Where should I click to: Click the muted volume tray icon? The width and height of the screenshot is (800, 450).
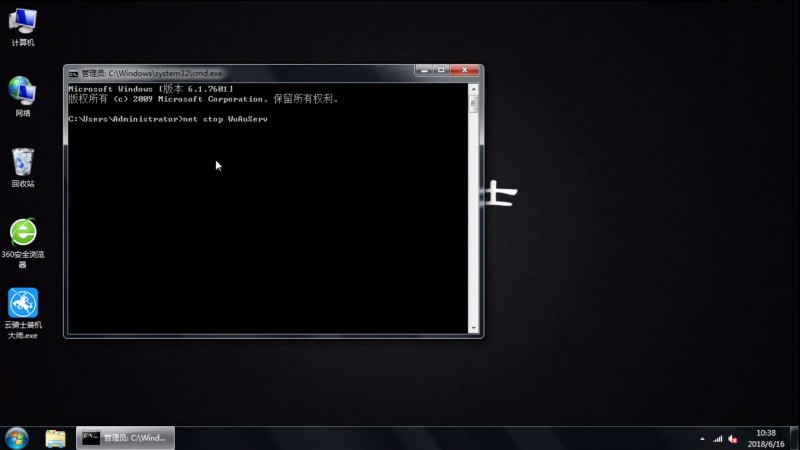coord(733,439)
